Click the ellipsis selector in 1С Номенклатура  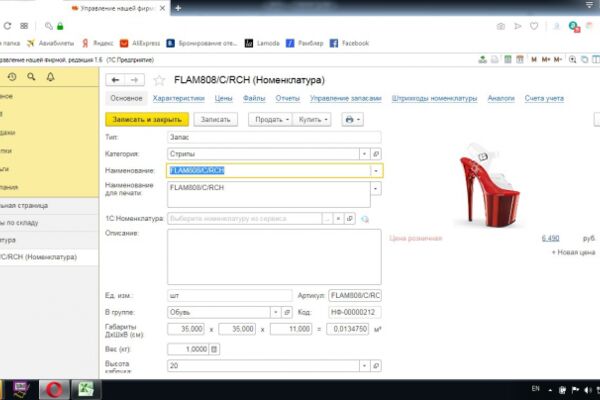pyautogui.click(x=327, y=219)
